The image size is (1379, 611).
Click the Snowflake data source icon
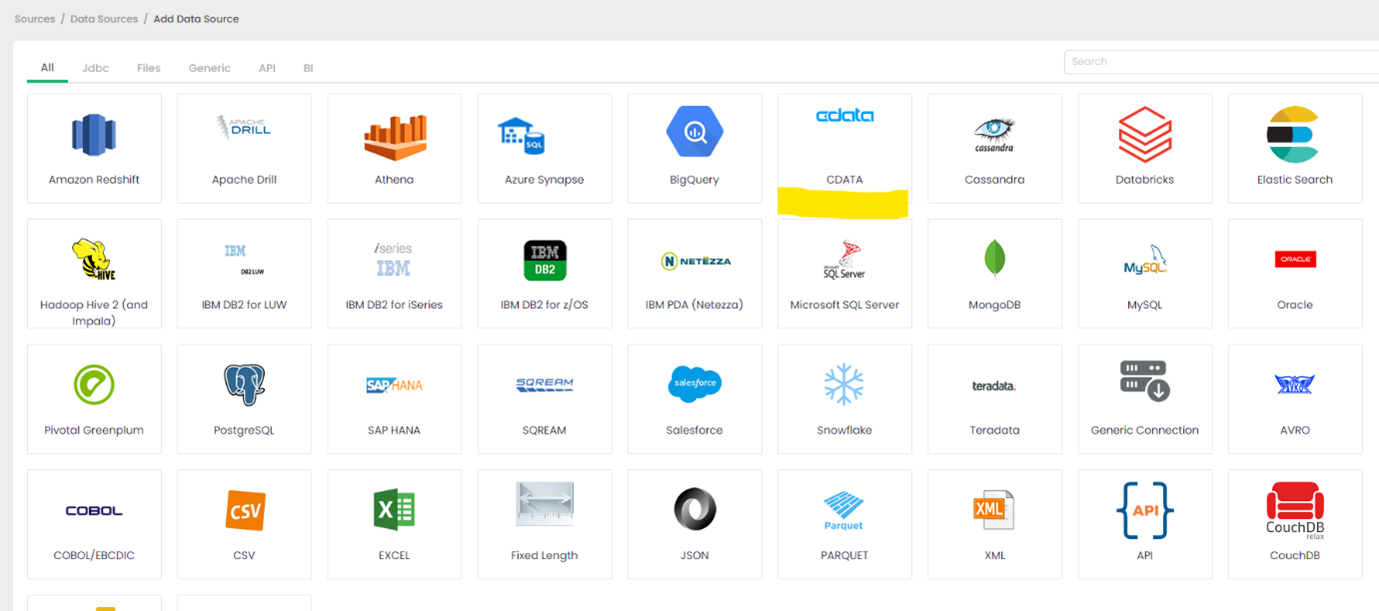844,385
